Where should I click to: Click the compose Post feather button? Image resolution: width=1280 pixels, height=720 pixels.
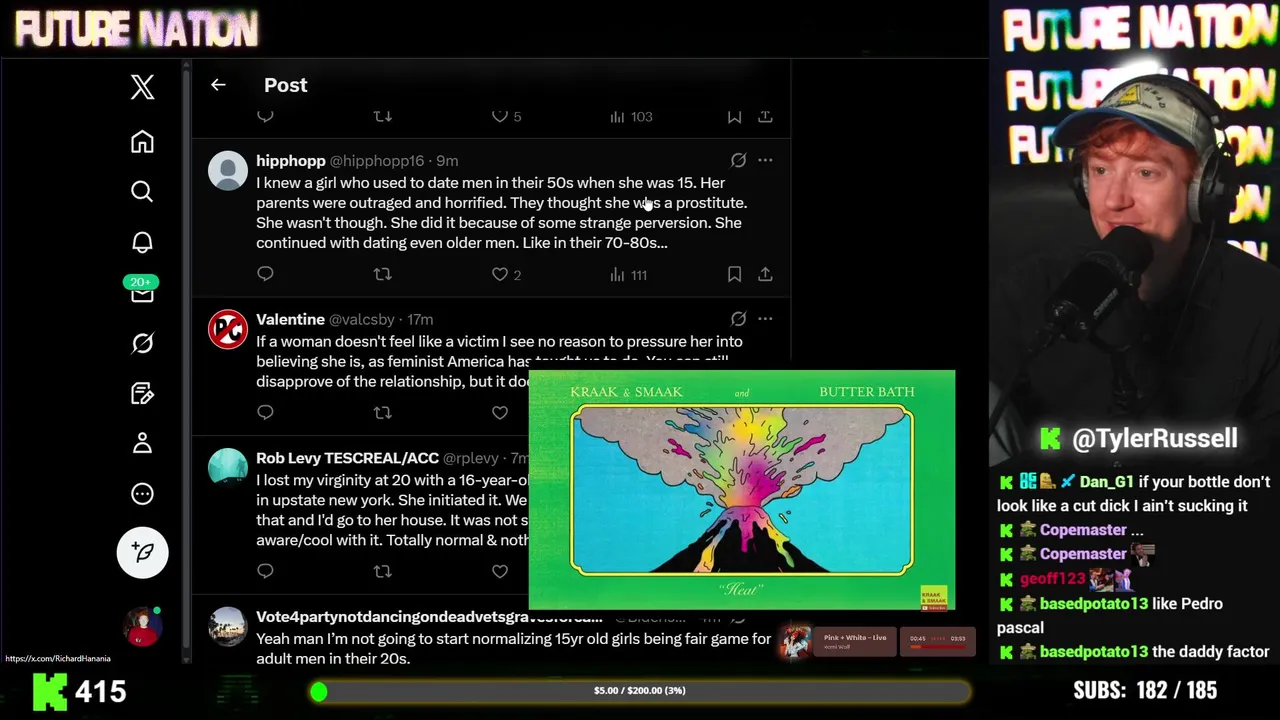click(142, 552)
